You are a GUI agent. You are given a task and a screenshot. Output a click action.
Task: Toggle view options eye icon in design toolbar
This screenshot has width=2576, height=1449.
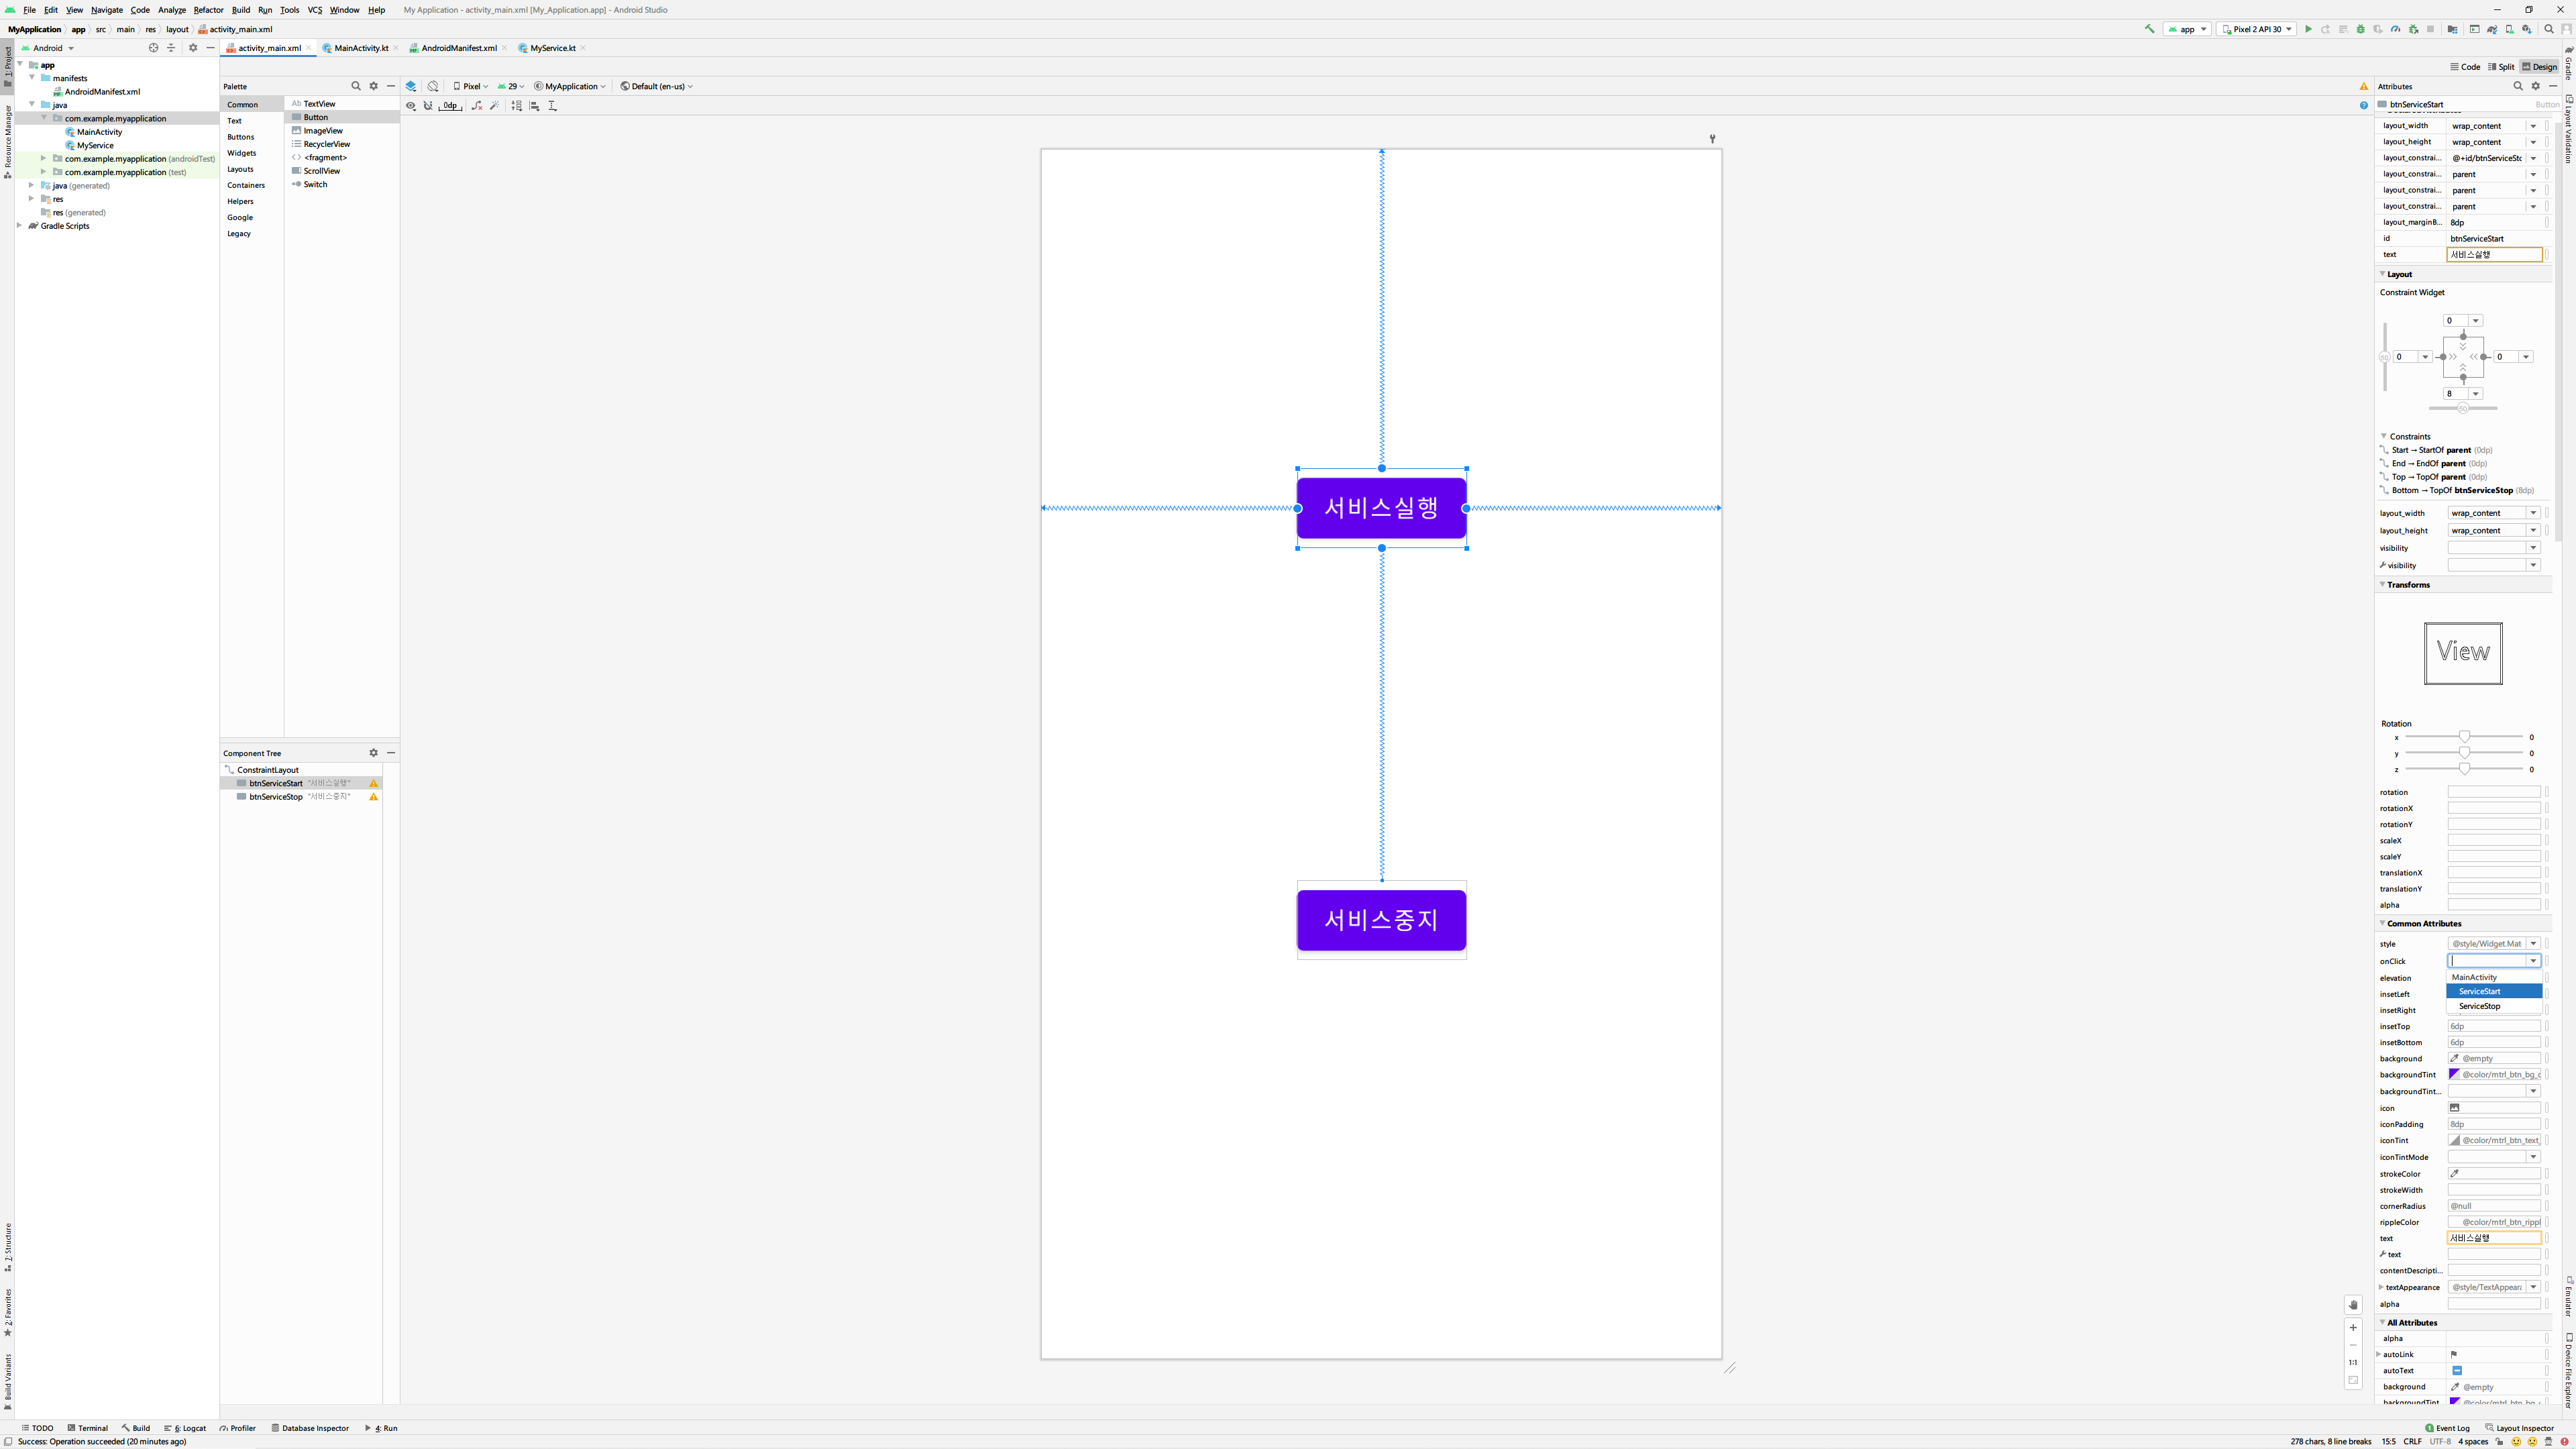click(410, 105)
